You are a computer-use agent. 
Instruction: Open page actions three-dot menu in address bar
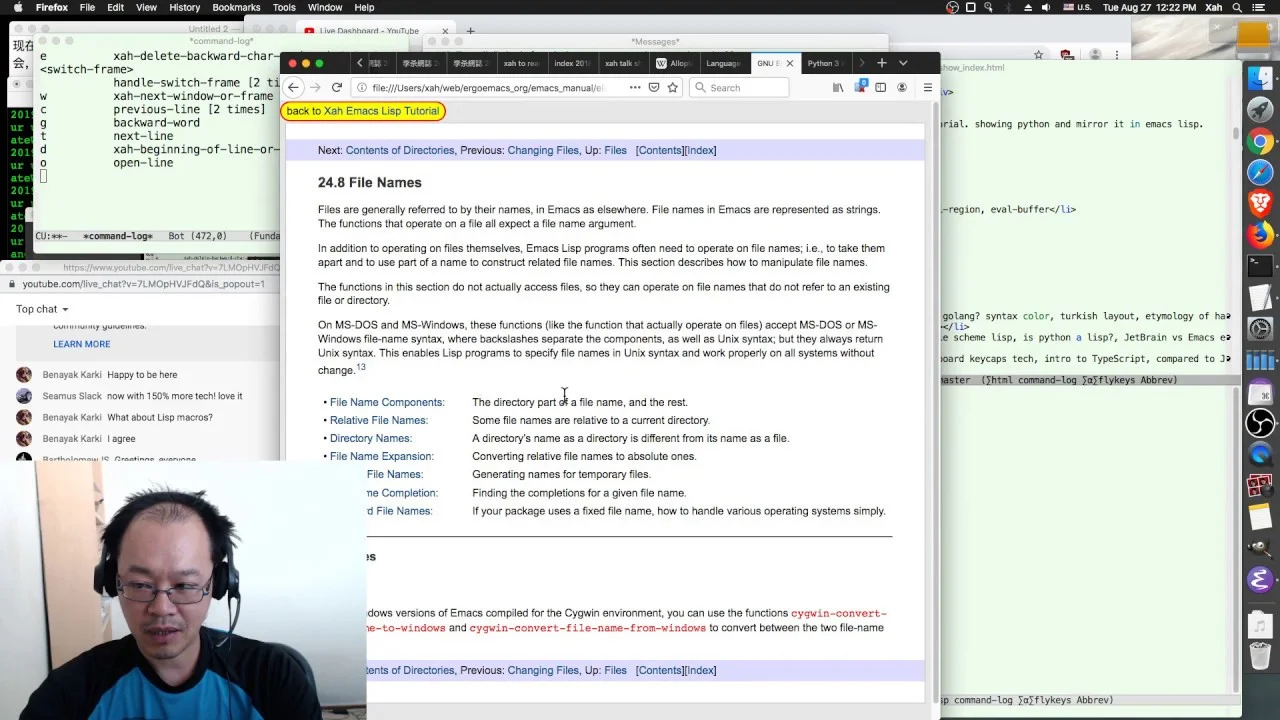[635, 88]
